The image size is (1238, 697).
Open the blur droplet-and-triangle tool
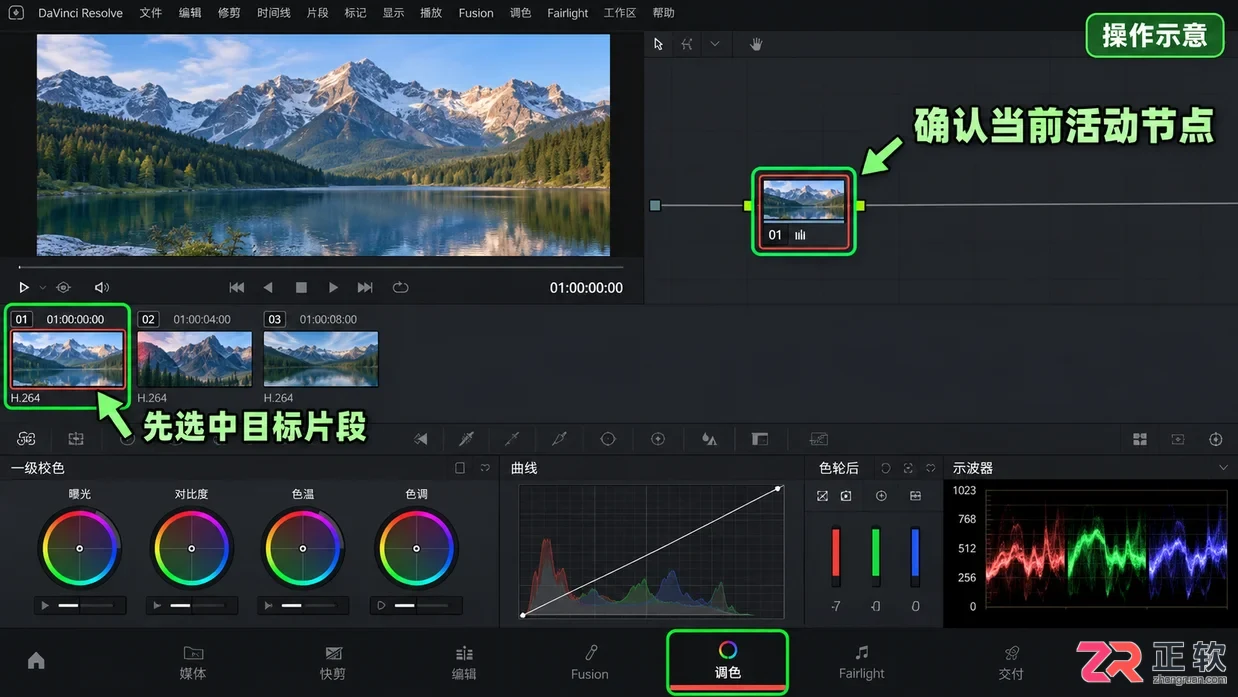[x=709, y=439]
